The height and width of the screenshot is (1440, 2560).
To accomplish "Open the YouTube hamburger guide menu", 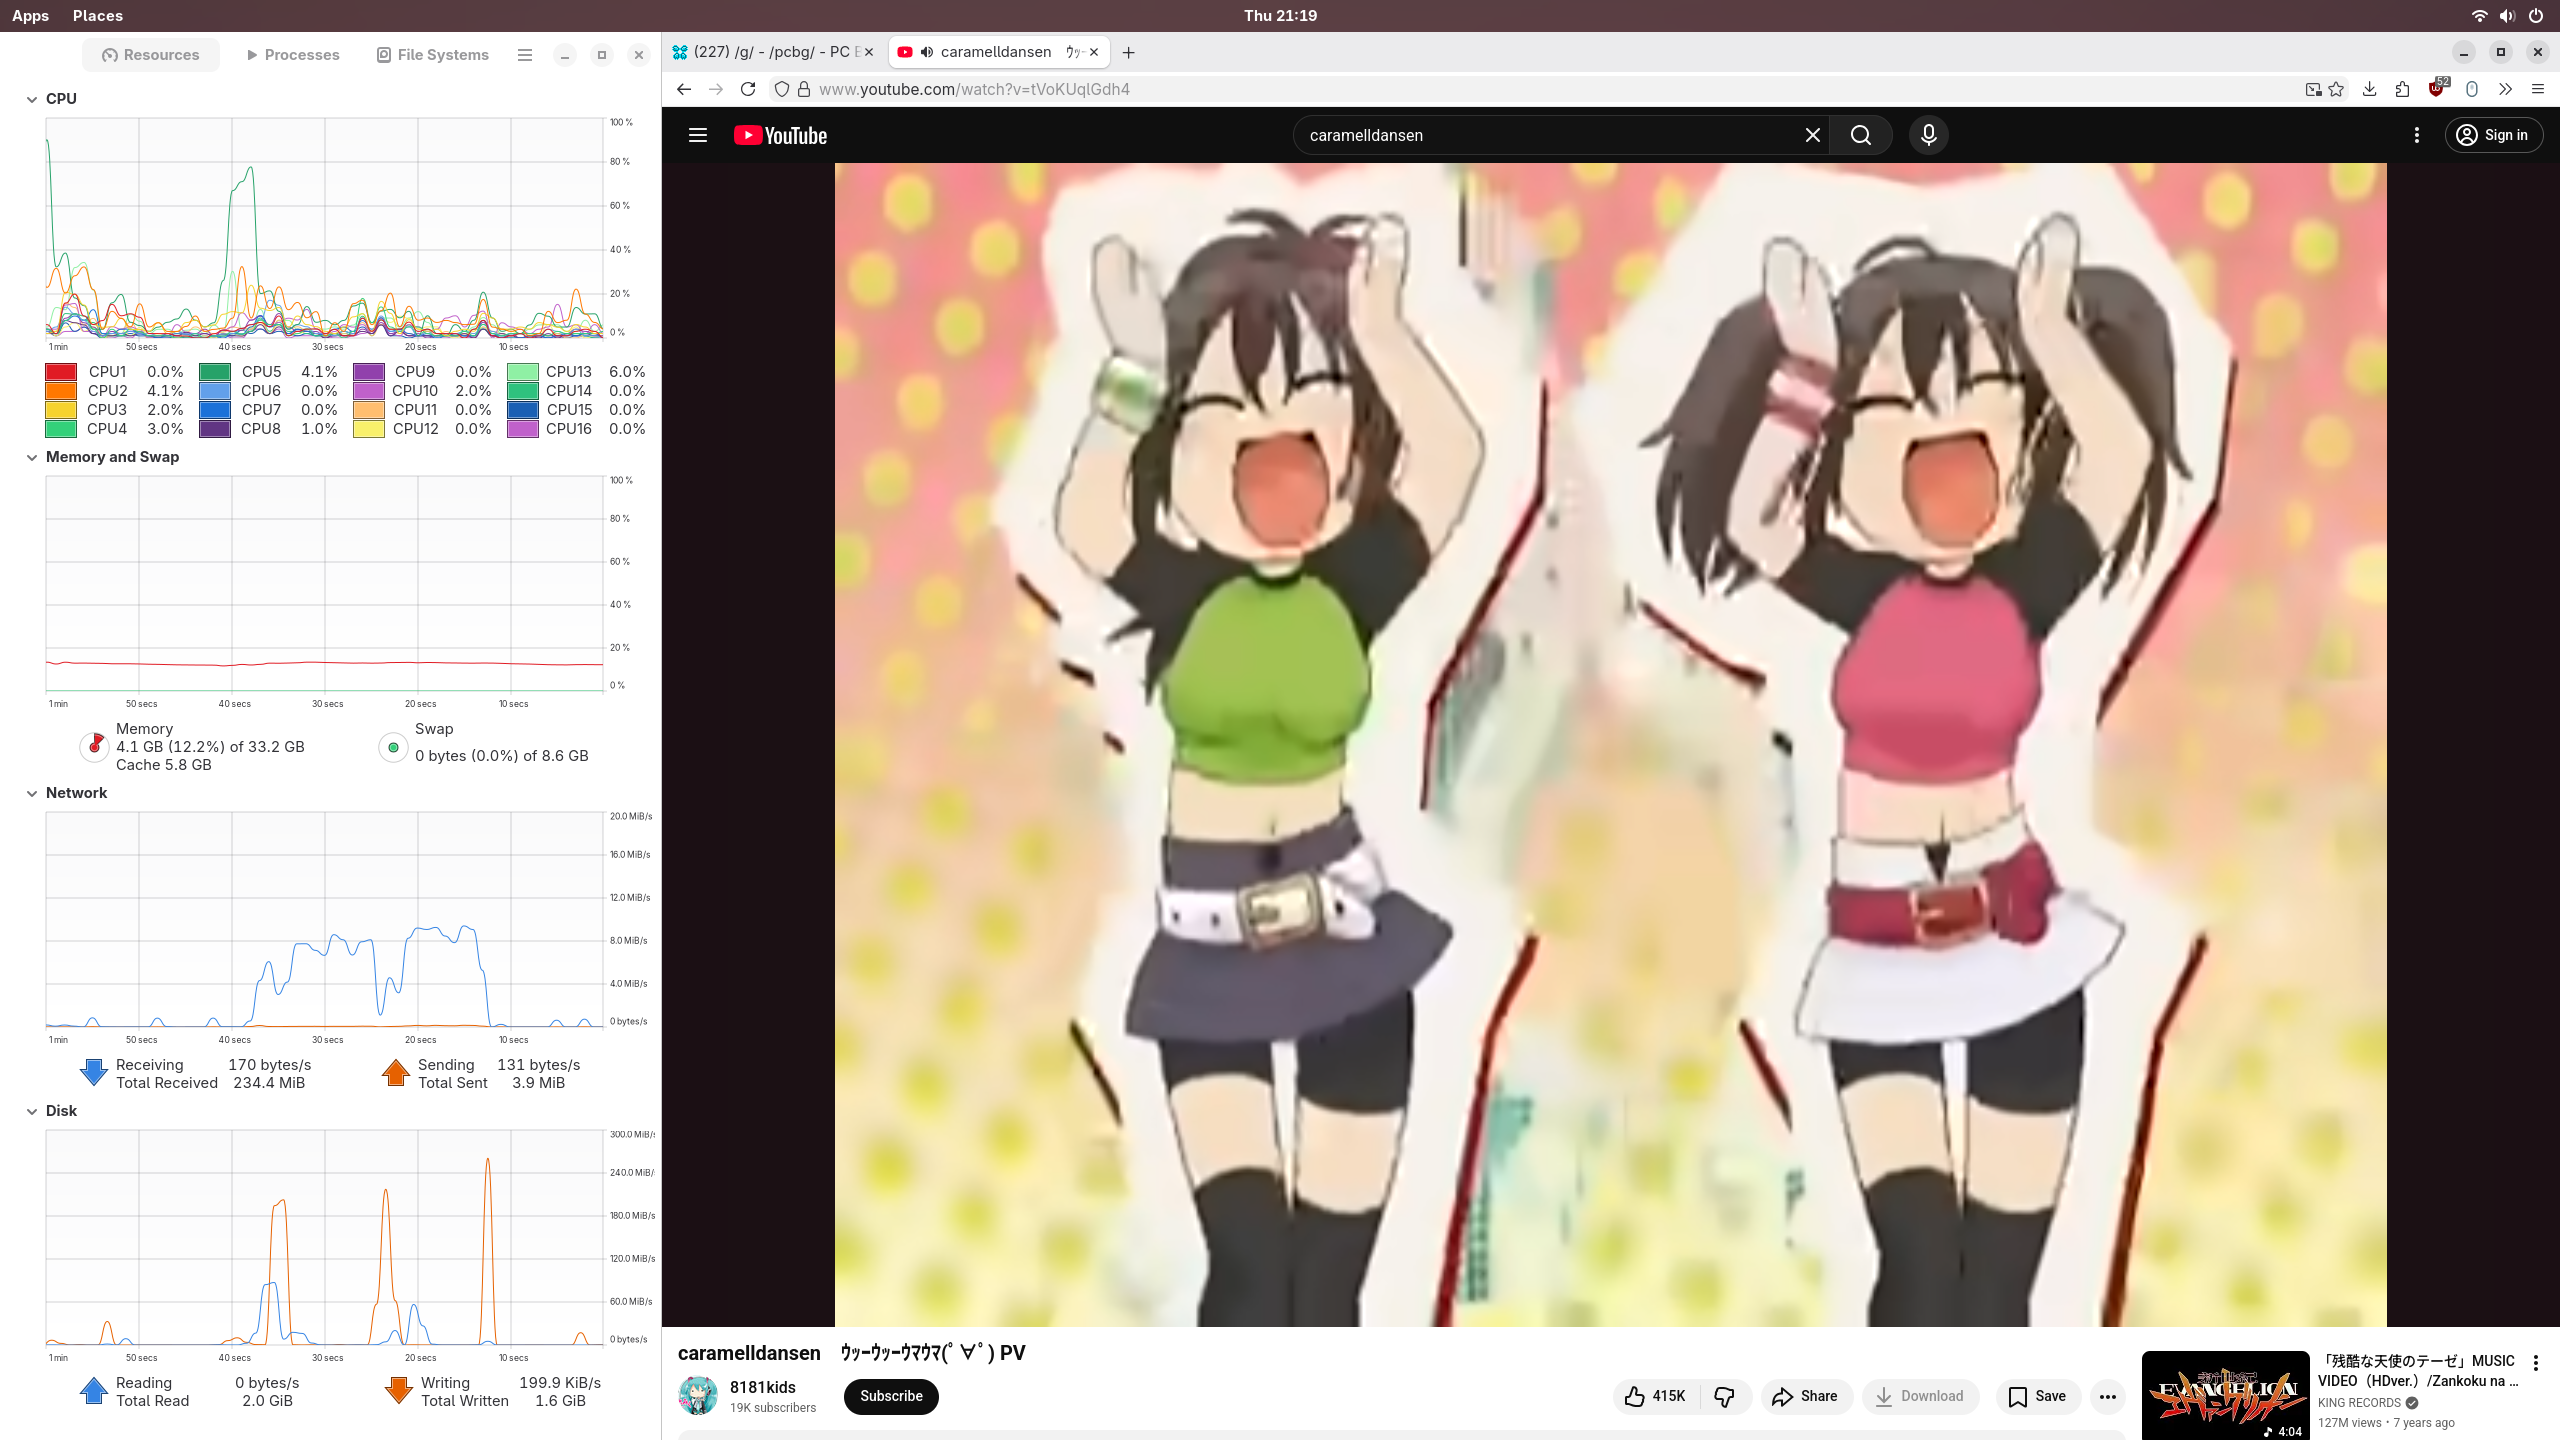I will coord(698,135).
